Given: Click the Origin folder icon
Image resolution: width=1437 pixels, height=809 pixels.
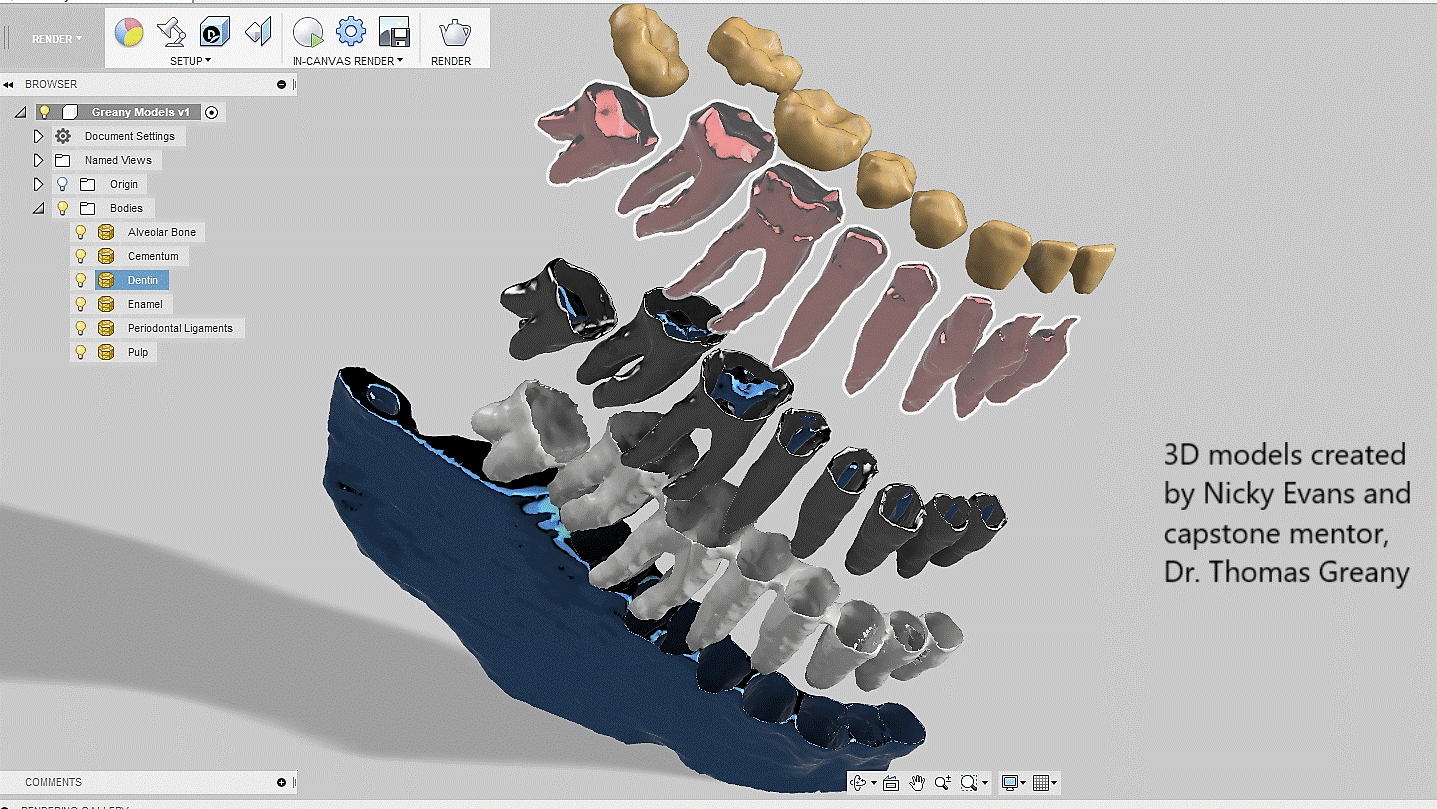Looking at the screenshot, I should (x=87, y=184).
